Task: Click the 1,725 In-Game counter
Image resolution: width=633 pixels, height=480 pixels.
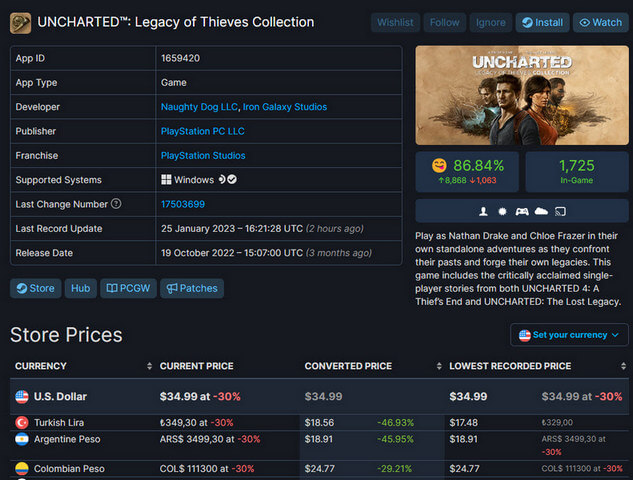Action: pyautogui.click(x=576, y=166)
